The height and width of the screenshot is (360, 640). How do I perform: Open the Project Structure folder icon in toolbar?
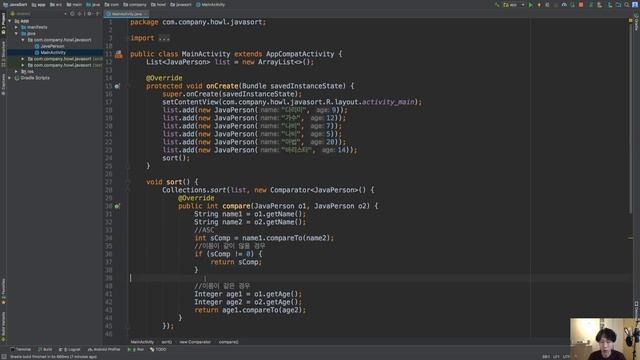618,5
